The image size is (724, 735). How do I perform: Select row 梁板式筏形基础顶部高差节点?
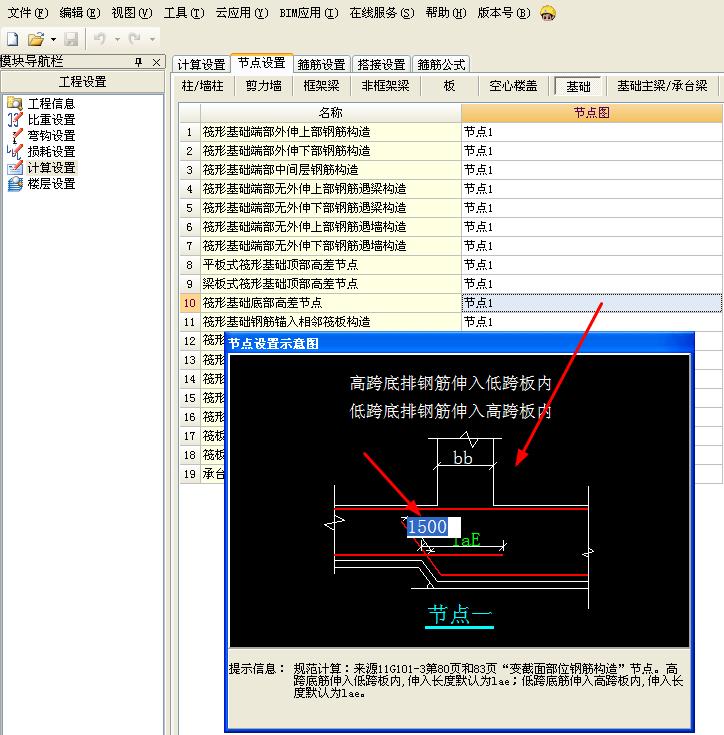(331, 284)
